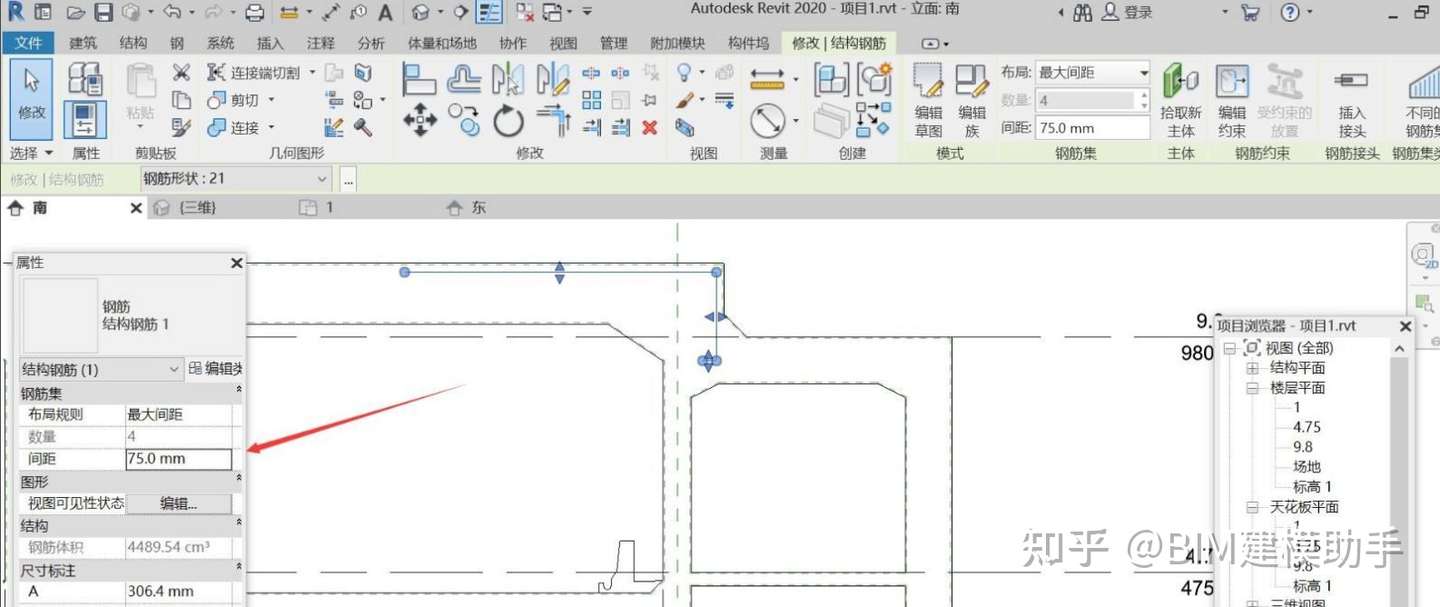Delete selection with red X
The width and height of the screenshot is (1440, 607).
click(x=650, y=127)
